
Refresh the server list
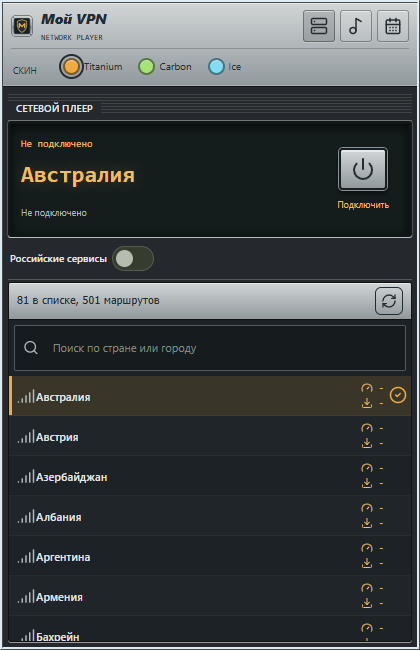click(x=389, y=301)
